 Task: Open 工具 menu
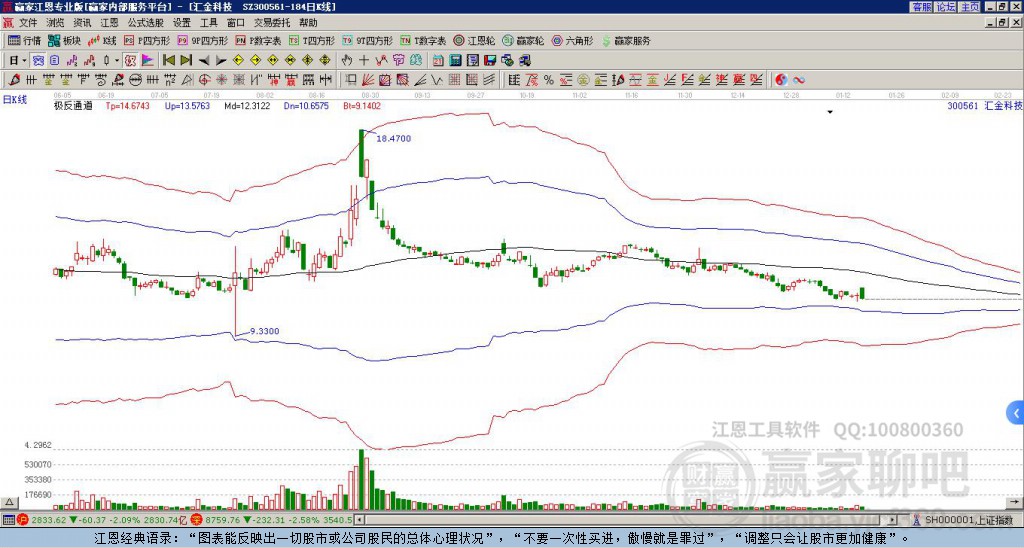[208, 23]
